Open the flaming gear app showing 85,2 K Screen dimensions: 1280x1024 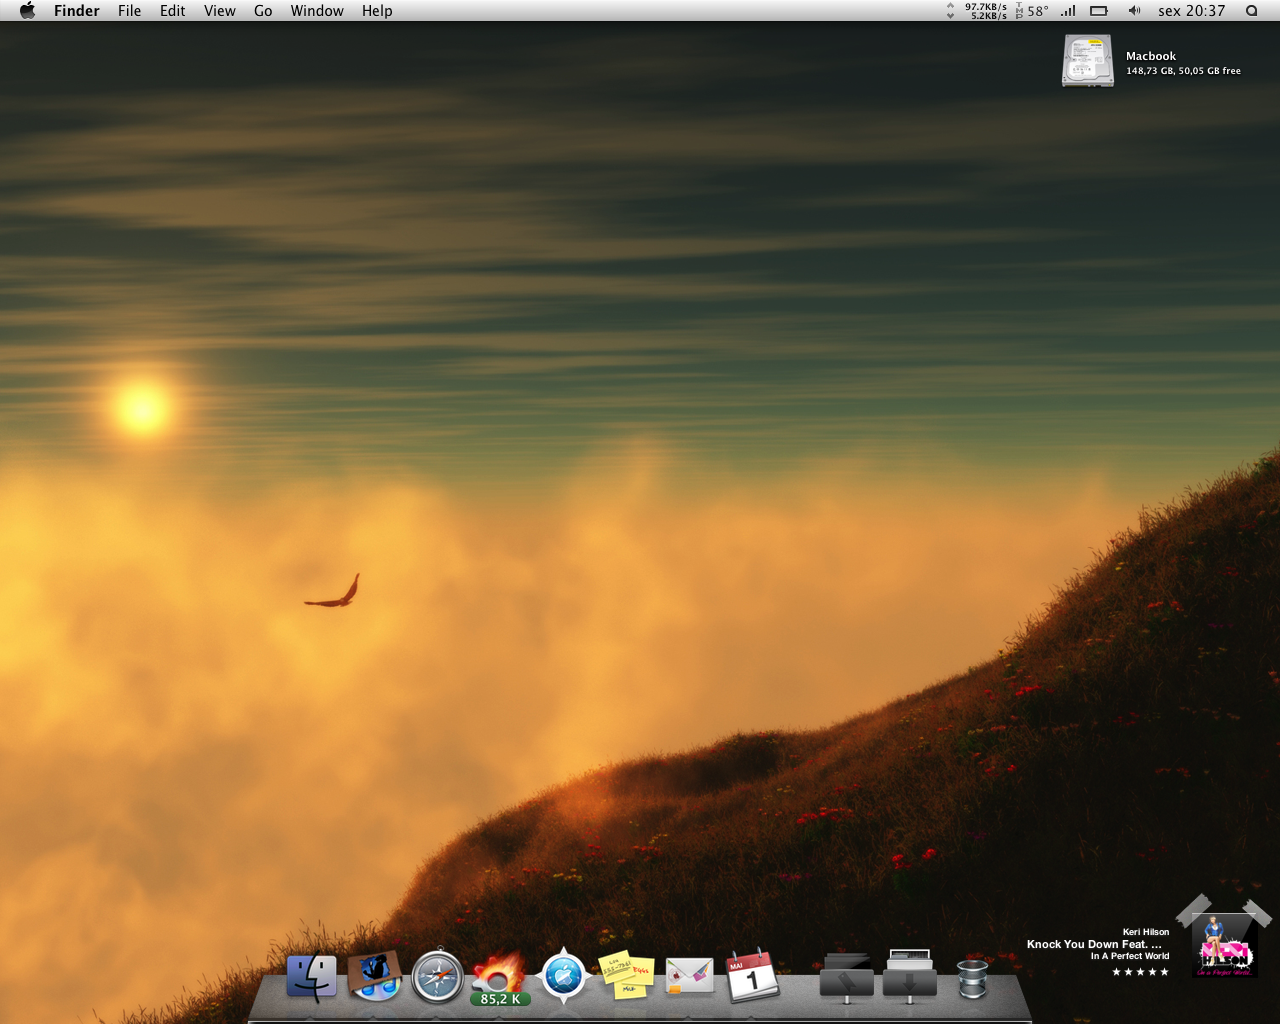tap(500, 978)
